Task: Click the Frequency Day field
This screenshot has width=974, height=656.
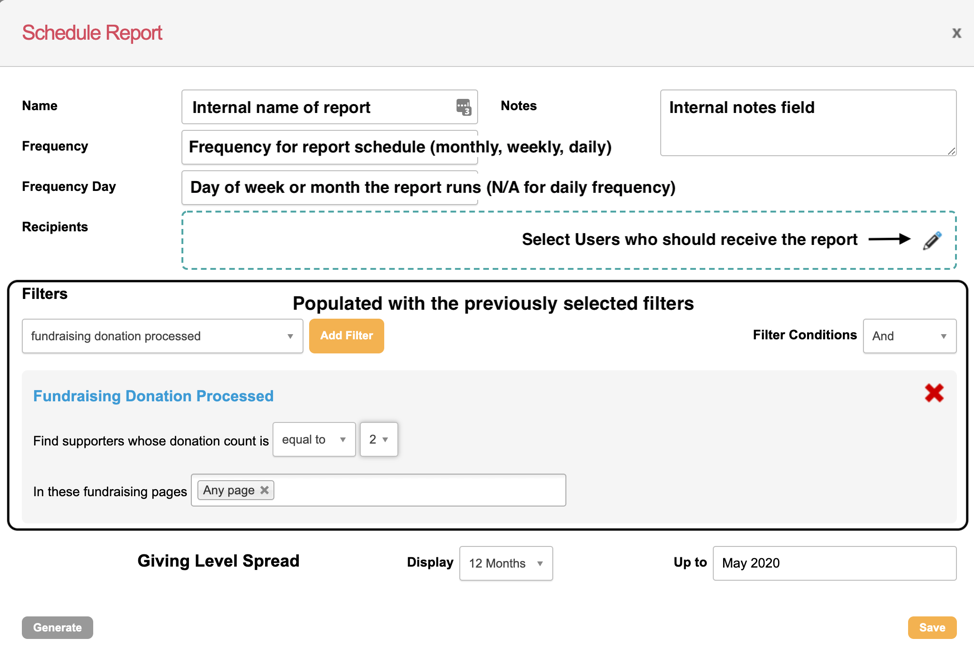Action: 329,187
